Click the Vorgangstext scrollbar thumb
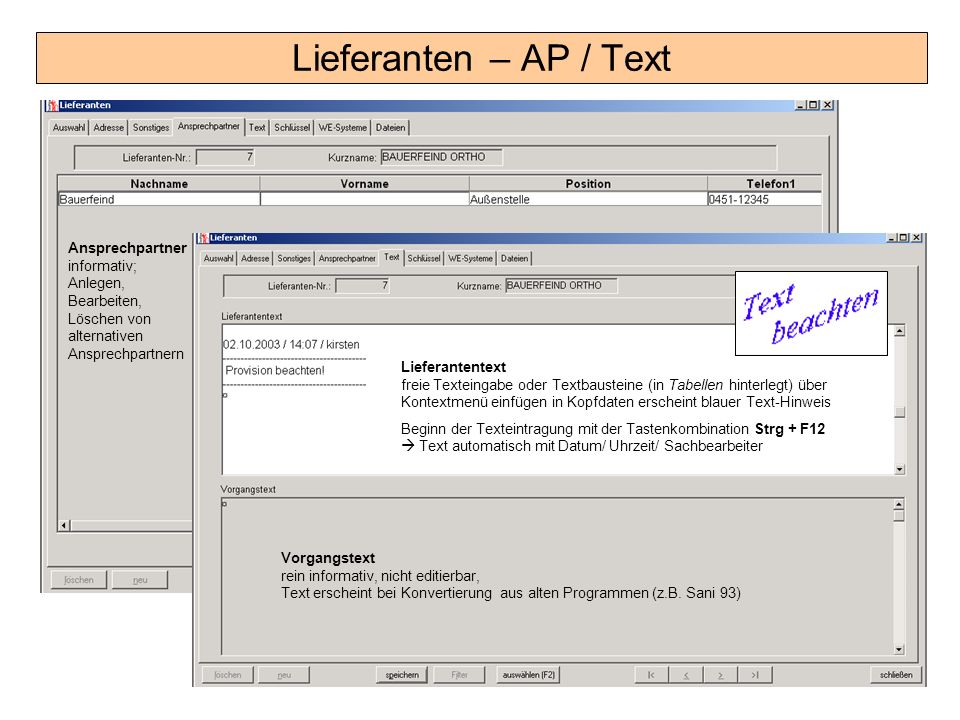This screenshot has width=960, height=720. [899, 516]
